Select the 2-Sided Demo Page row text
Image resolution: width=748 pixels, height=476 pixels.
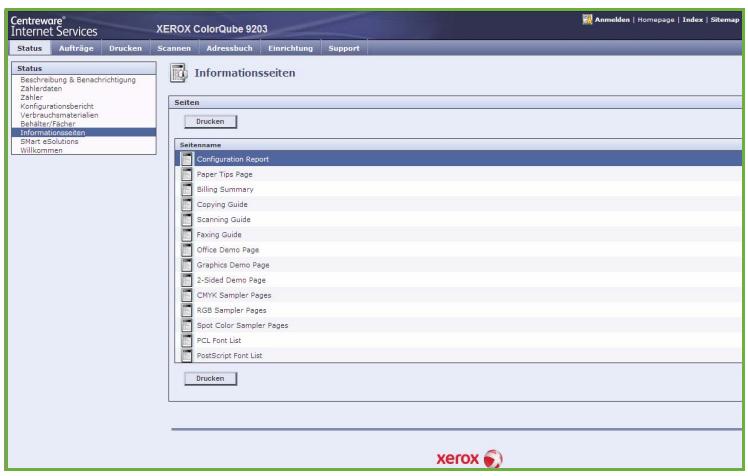pyautogui.click(x=231, y=280)
